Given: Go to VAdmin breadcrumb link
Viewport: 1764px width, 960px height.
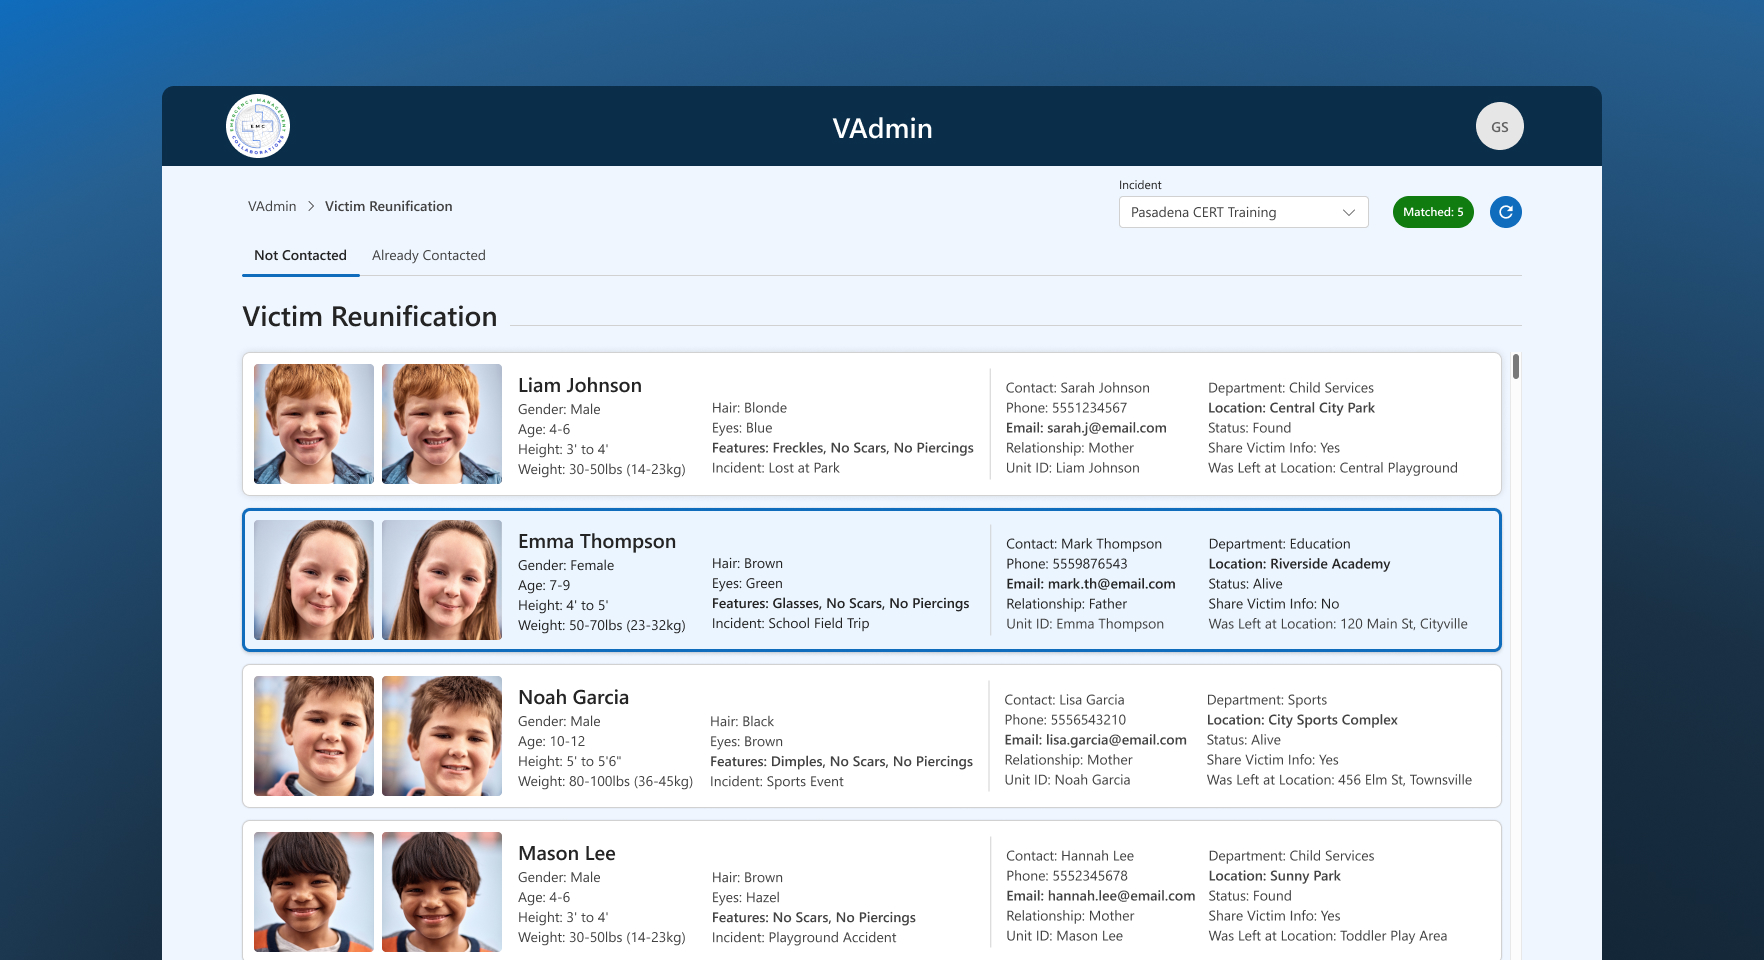Looking at the screenshot, I should [x=272, y=206].
